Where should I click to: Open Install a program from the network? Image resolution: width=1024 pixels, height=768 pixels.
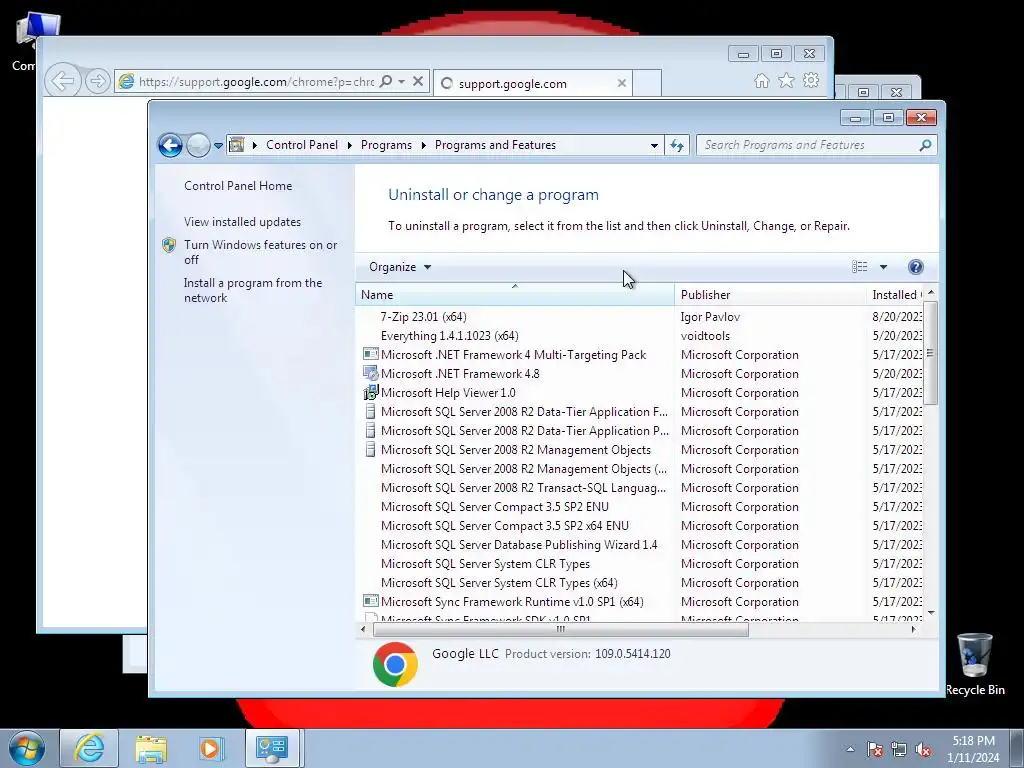(253, 290)
